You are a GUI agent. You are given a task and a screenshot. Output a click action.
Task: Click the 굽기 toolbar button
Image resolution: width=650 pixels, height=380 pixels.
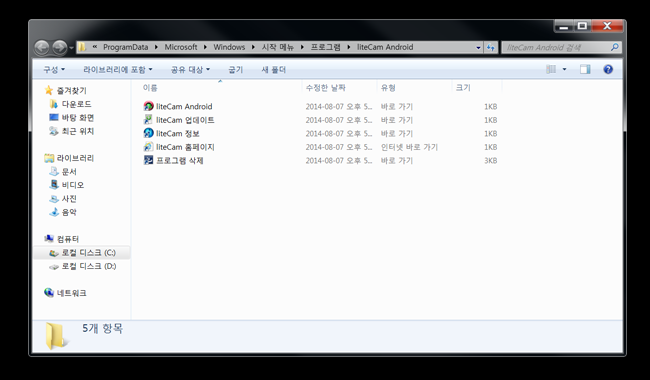coord(235,70)
